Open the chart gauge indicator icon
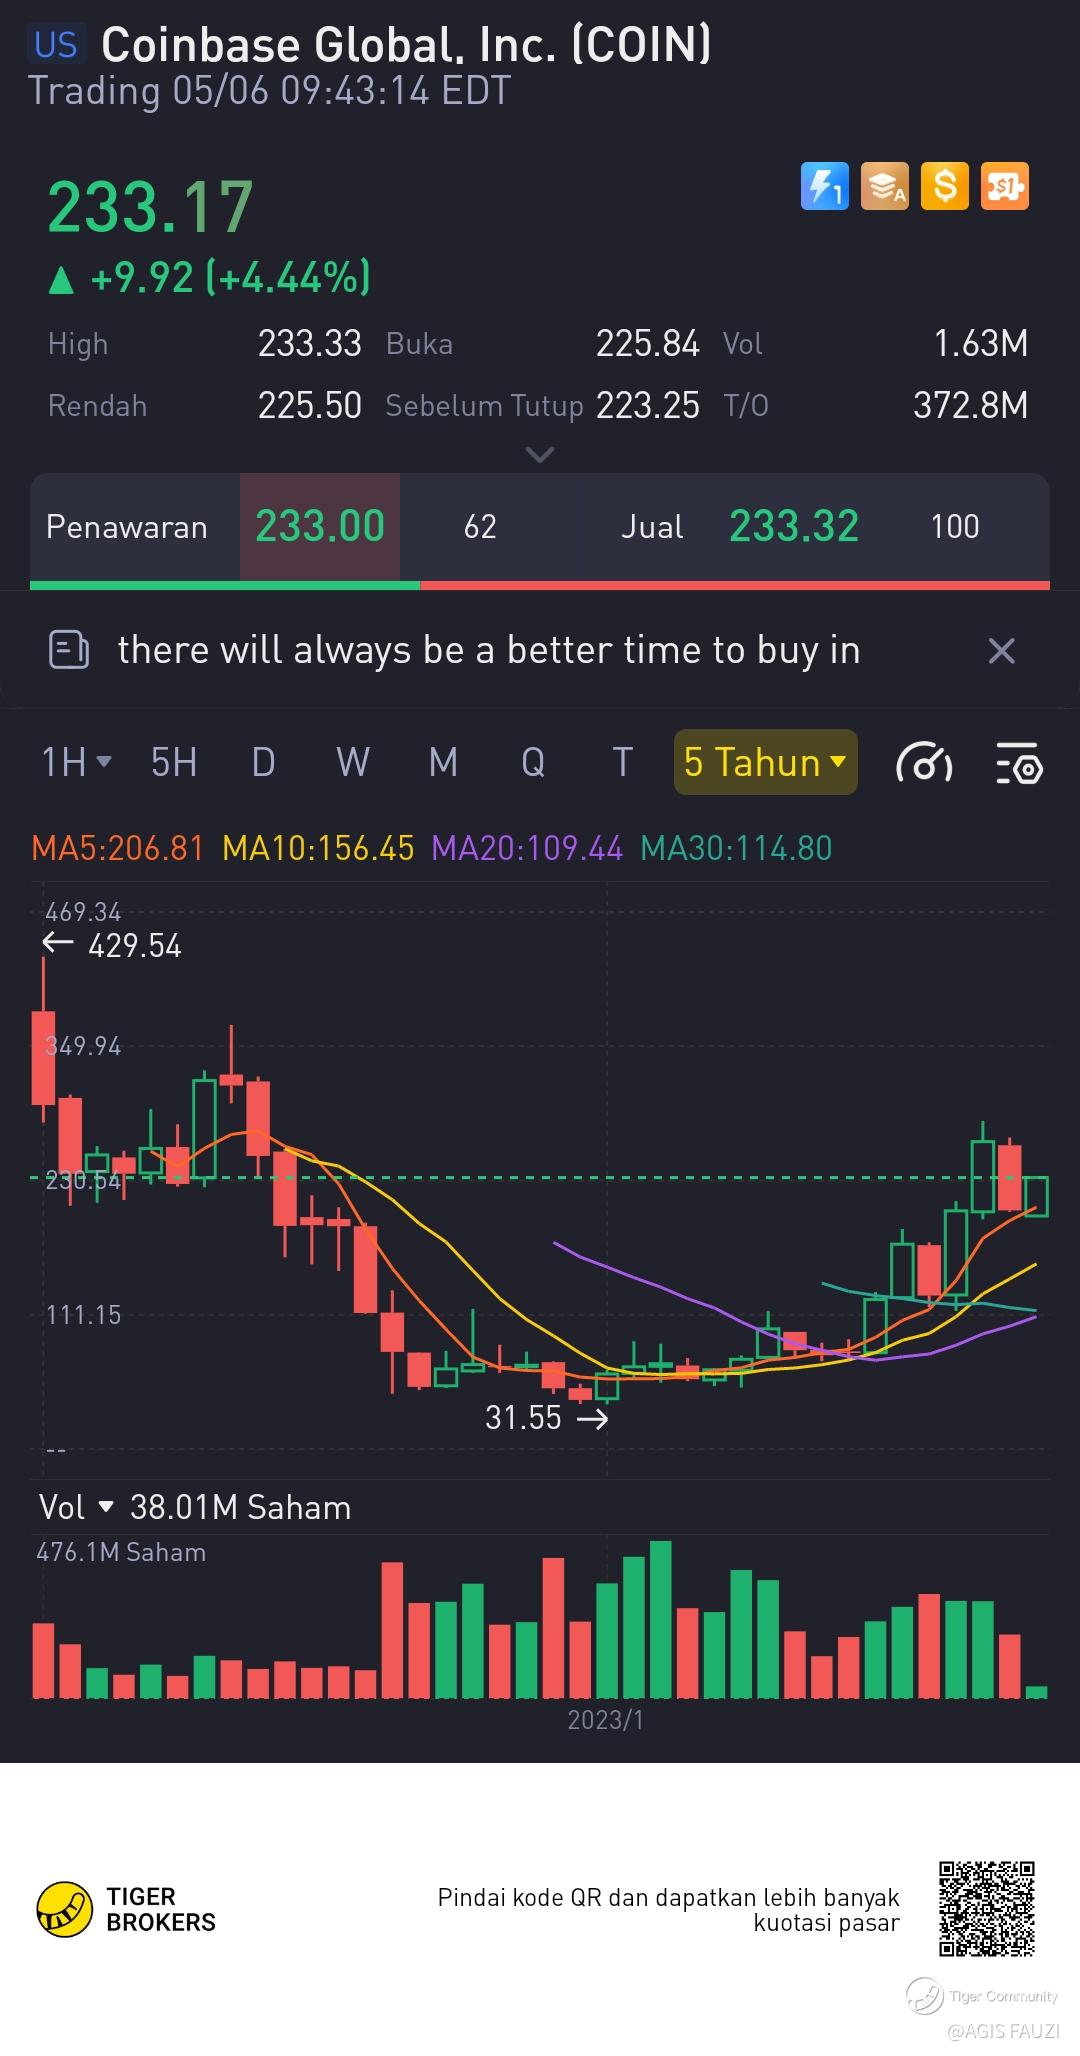 [x=924, y=763]
